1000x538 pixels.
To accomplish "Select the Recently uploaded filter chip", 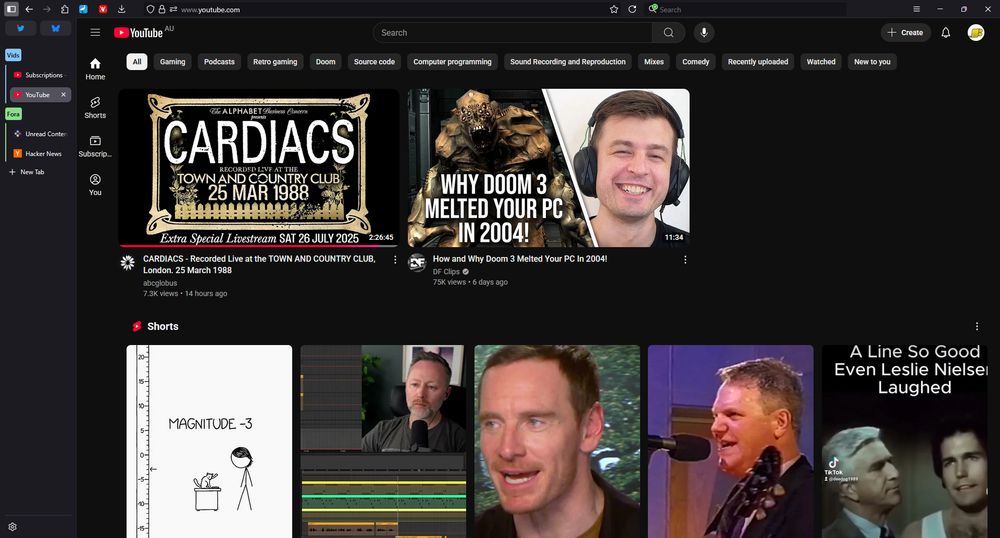I will (758, 62).
